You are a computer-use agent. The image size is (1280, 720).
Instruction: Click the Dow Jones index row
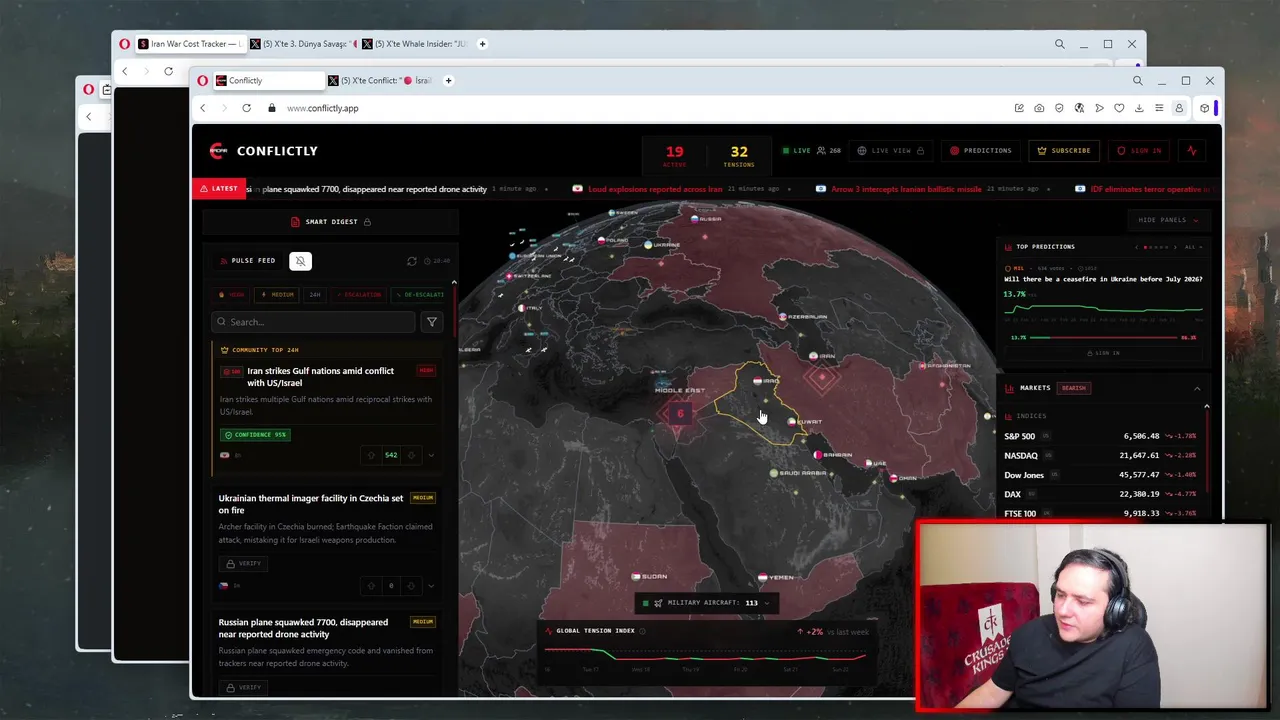1101,475
